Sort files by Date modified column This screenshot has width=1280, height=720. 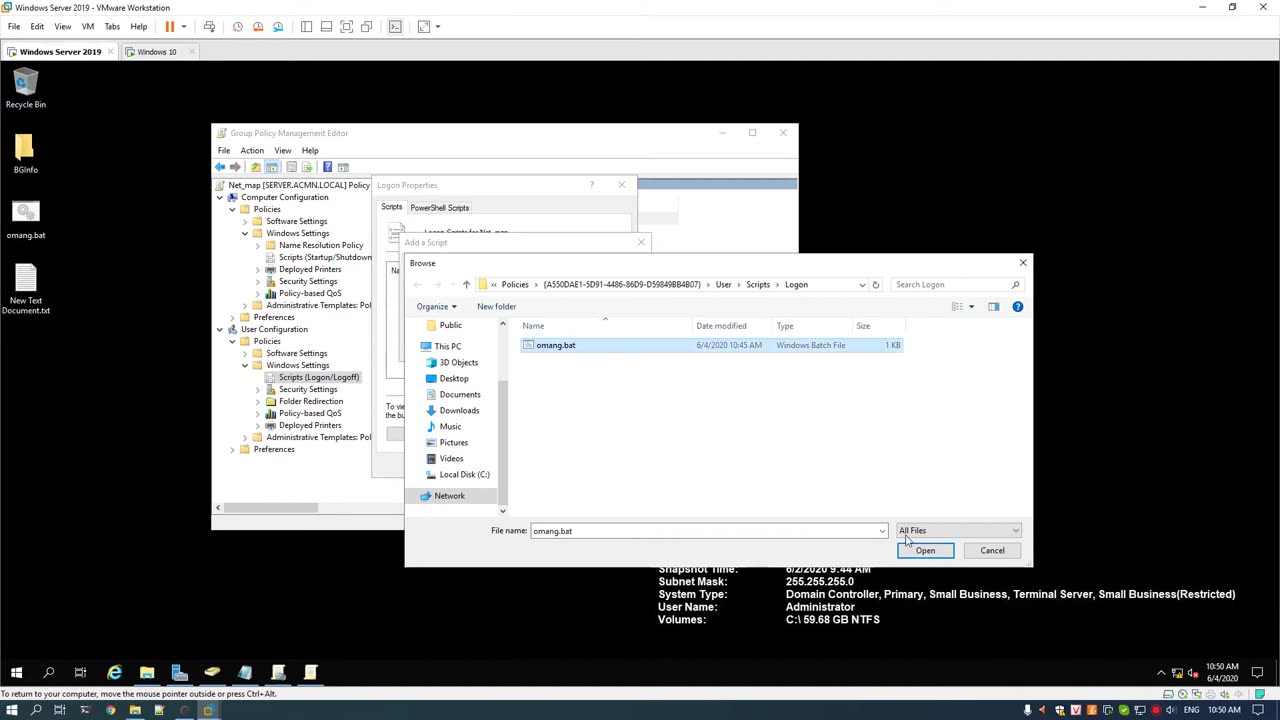coord(732,326)
